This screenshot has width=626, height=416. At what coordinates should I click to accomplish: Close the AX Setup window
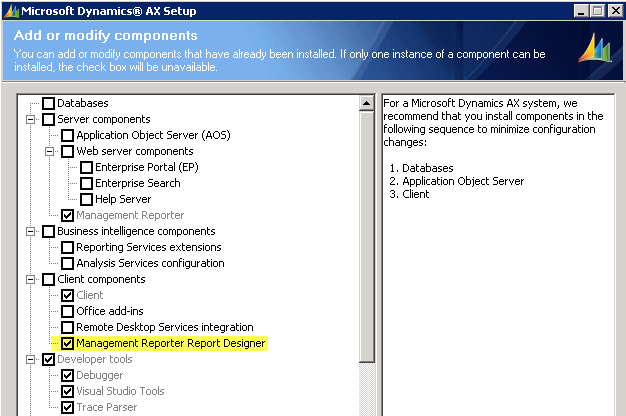point(616,11)
